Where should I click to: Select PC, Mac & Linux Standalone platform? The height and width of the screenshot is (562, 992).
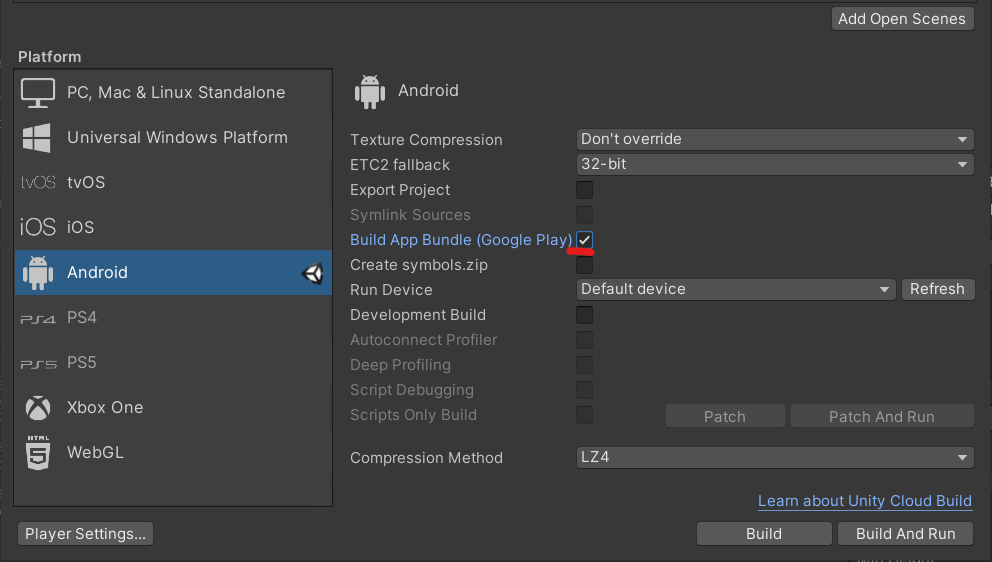(x=173, y=92)
